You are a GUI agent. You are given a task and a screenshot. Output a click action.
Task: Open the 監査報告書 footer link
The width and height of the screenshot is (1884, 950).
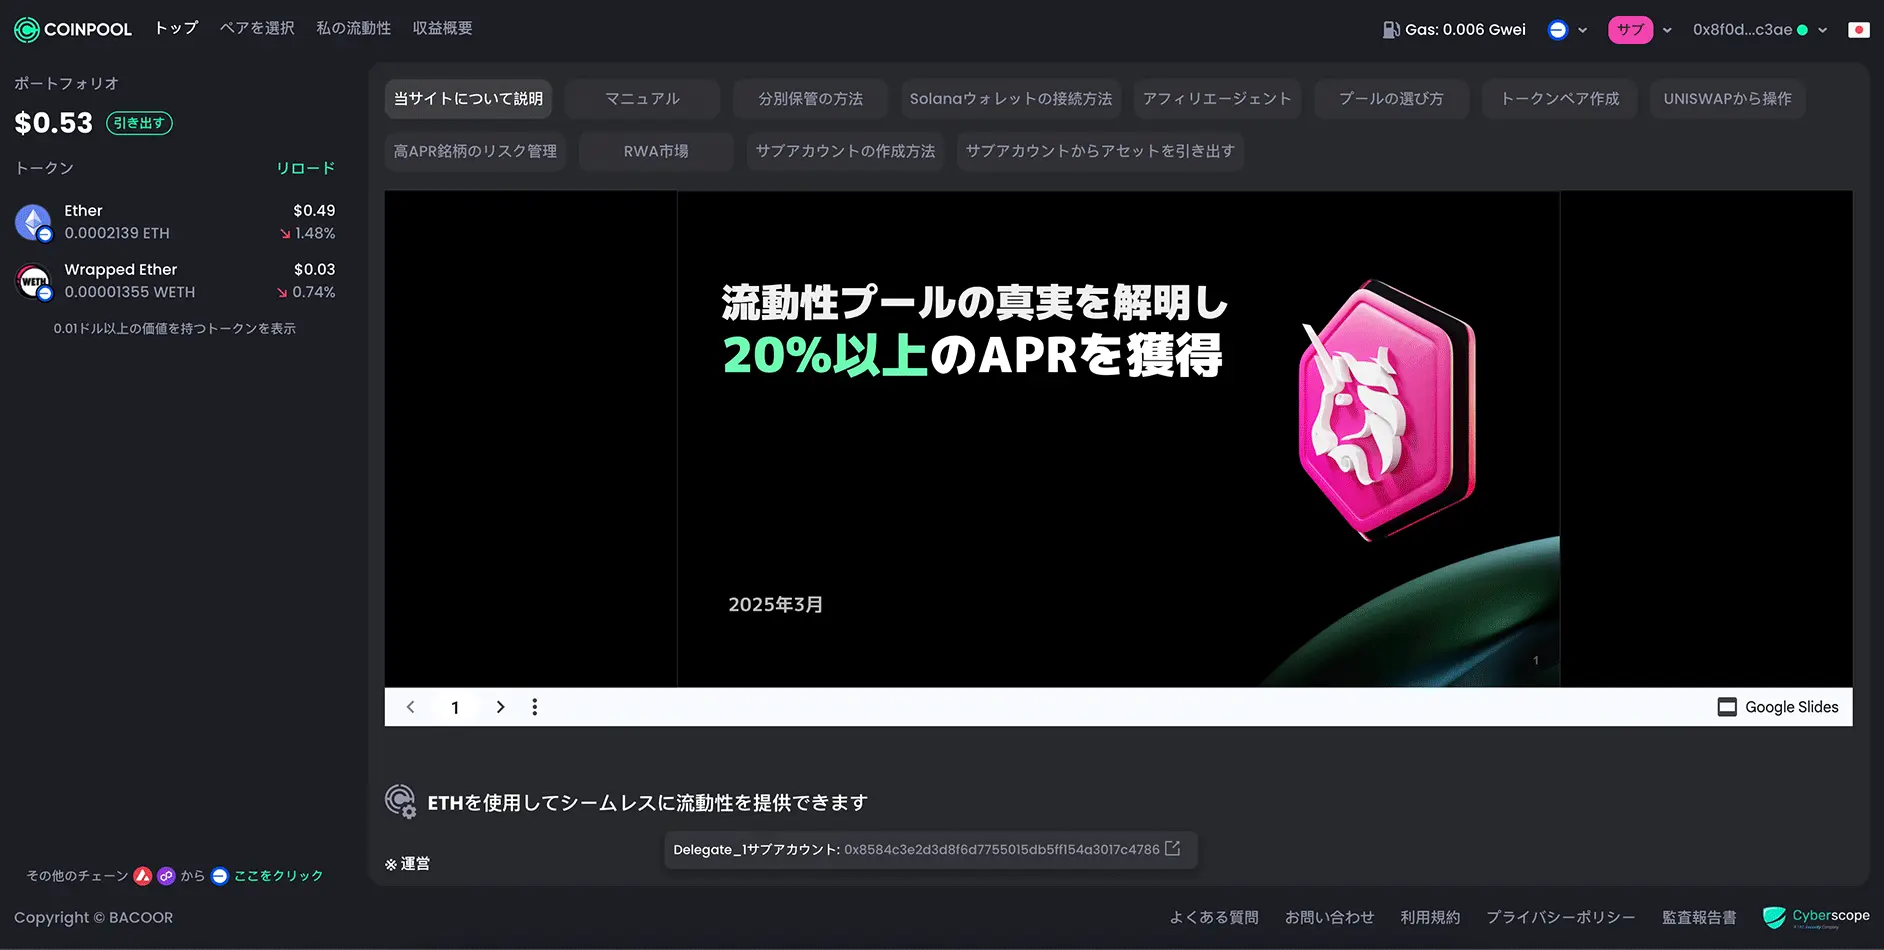coord(1699,917)
